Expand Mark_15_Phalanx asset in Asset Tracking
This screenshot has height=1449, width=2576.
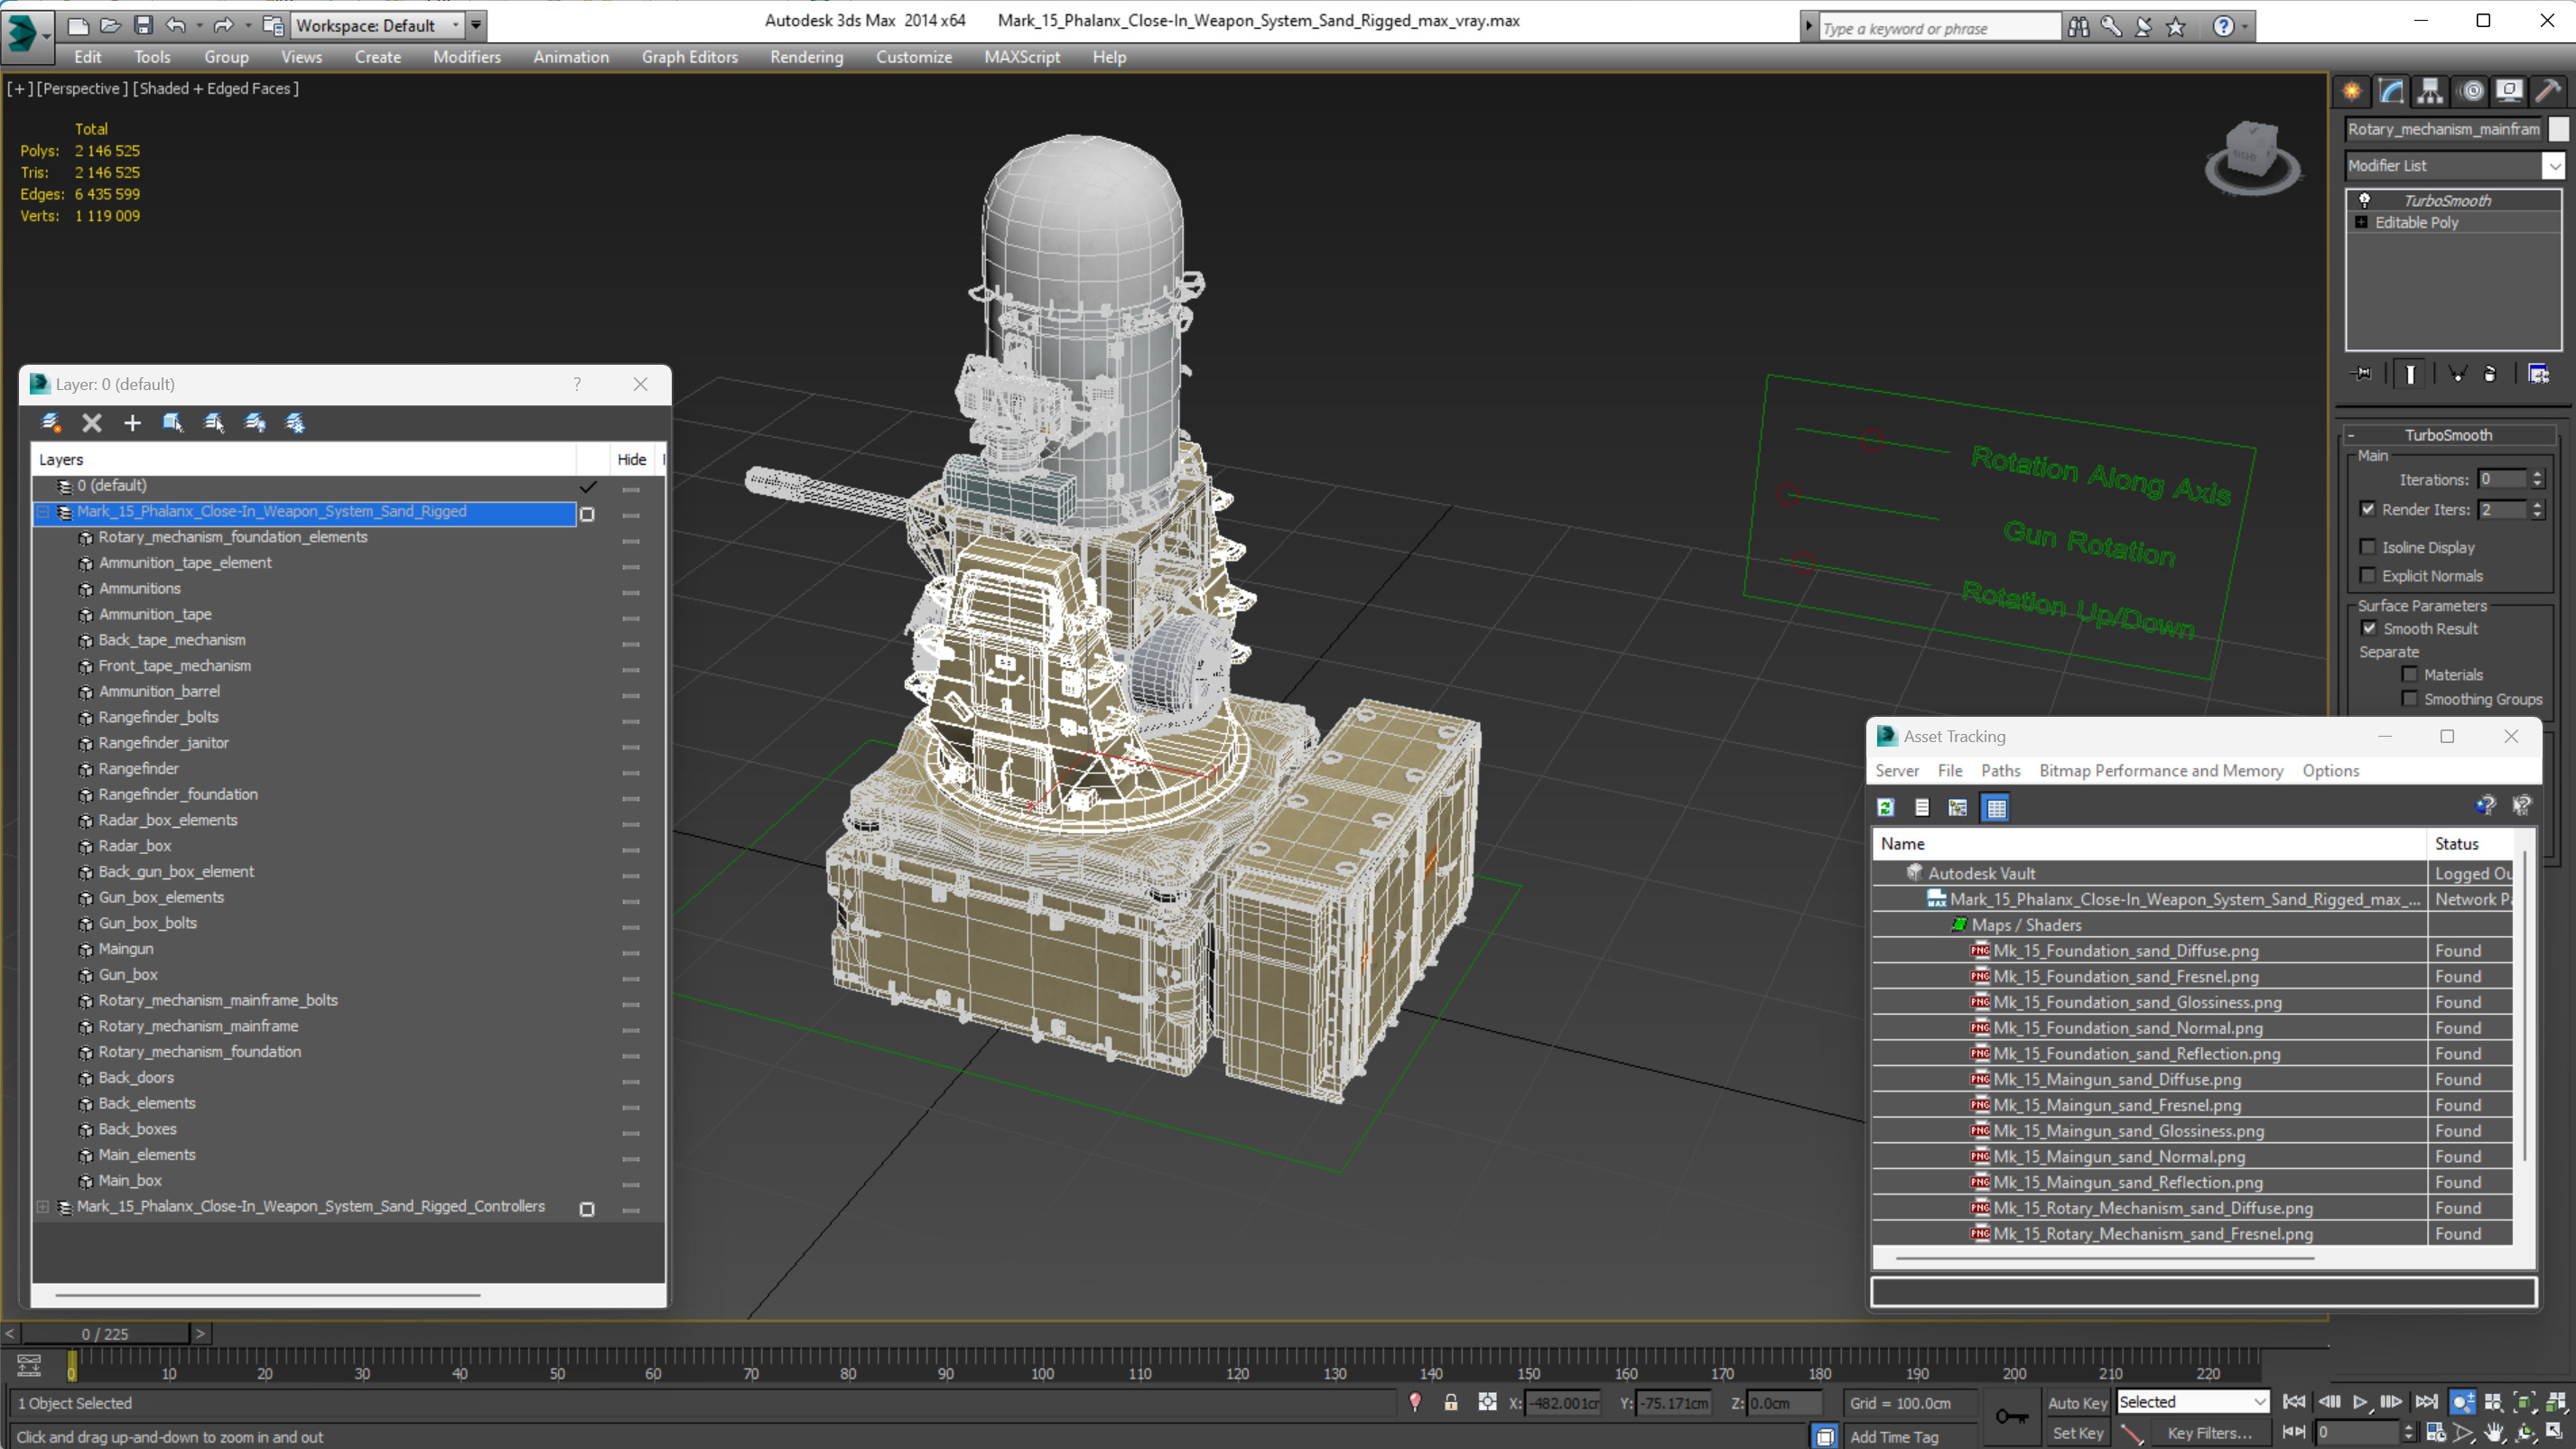(1916, 899)
